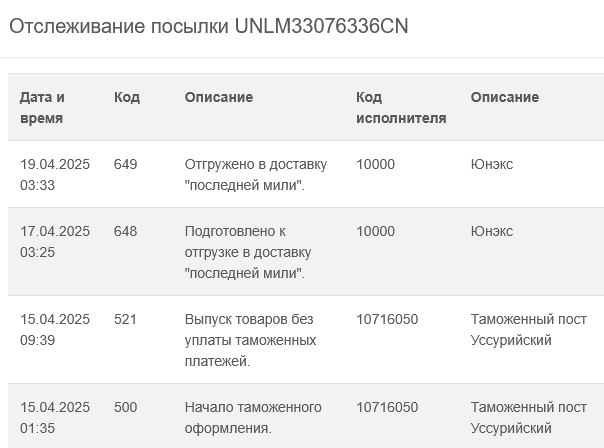Click "Начало таможенного оформления" description
Image resolution: width=604 pixels, height=448 pixels.
click(x=253, y=417)
